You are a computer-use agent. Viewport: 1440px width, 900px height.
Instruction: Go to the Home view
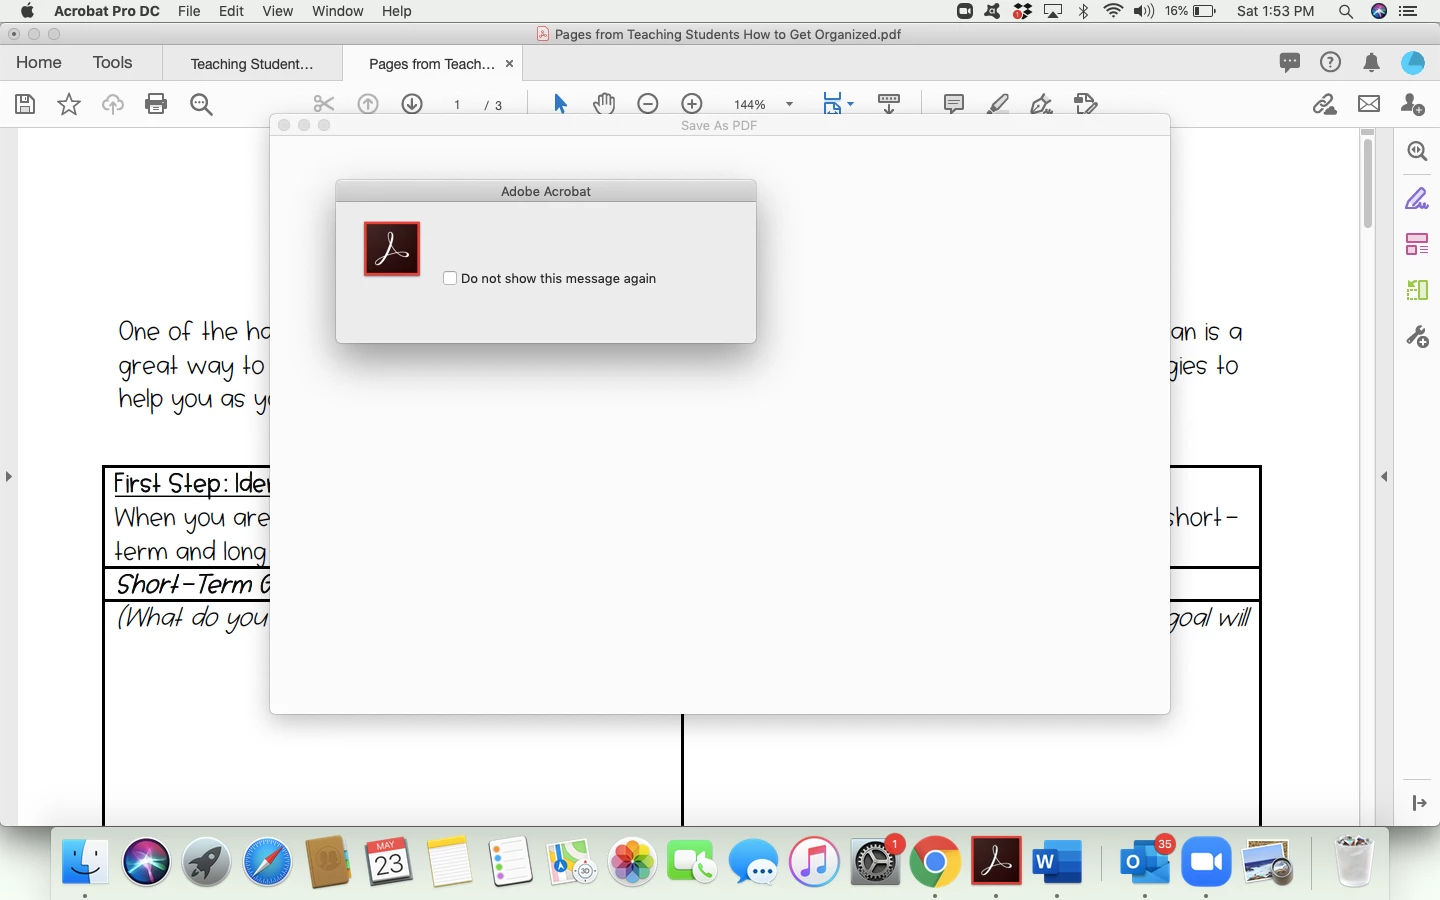(x=39, y=63)
